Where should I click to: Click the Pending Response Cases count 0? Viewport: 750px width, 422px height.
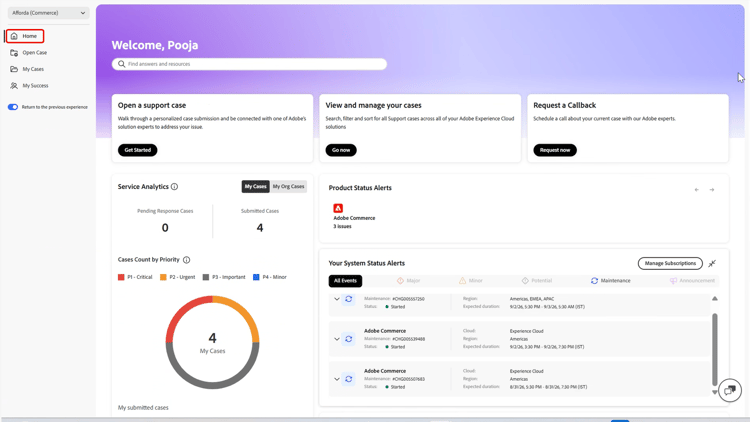point(165,228)
